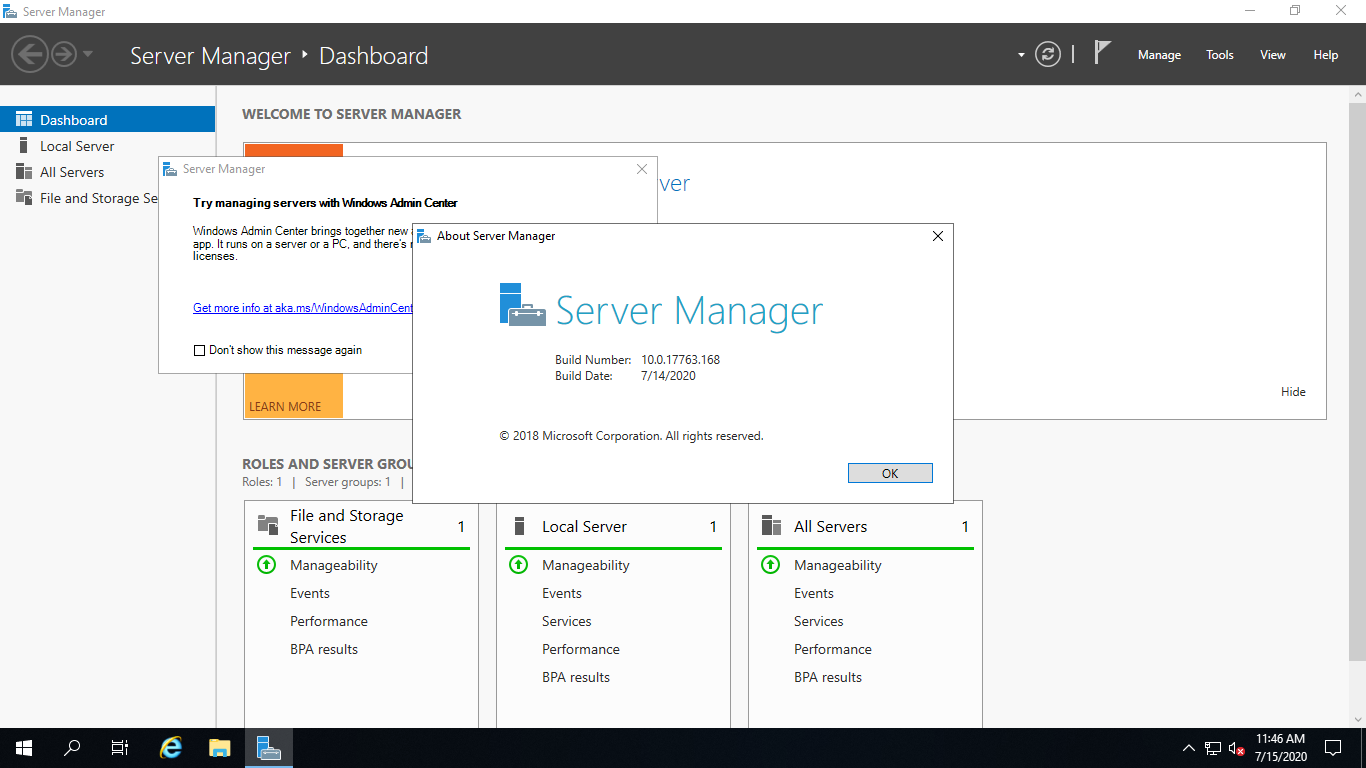Click the Local Server icon in sidebar

pyautogui.click(x=24, y=145)
